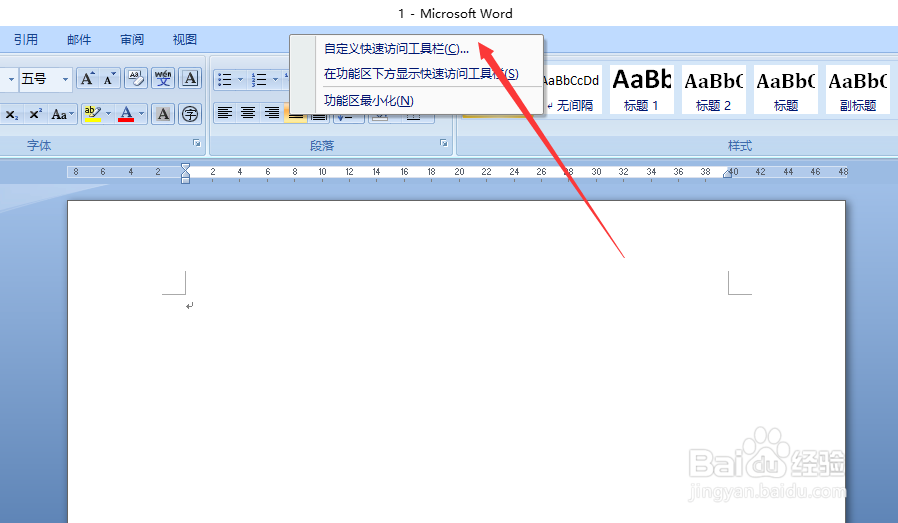Align text to the right
The width and height of the screenshot is (898, 523).
271,113
